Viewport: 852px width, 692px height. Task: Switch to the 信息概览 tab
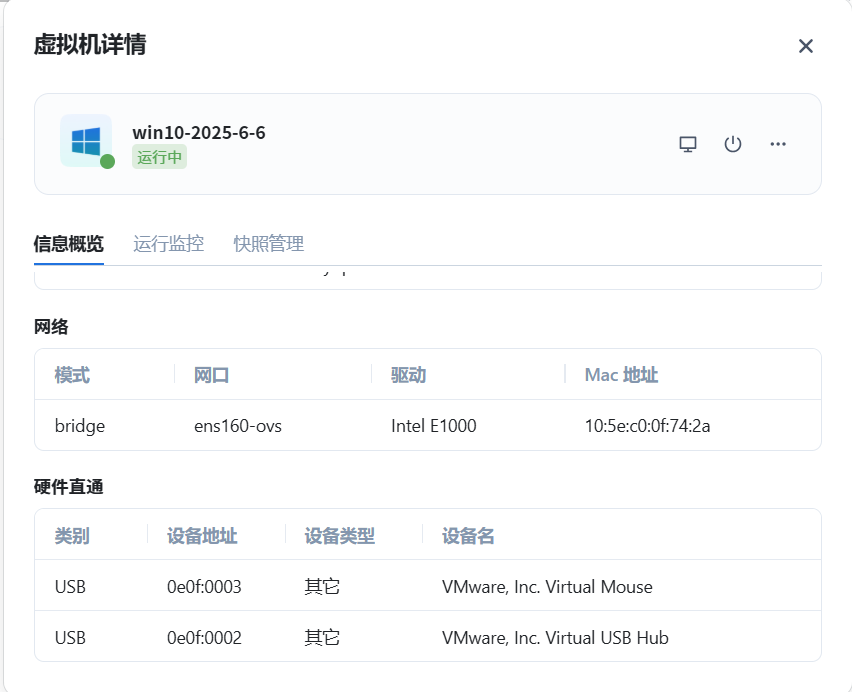click(x=68, y=244)
